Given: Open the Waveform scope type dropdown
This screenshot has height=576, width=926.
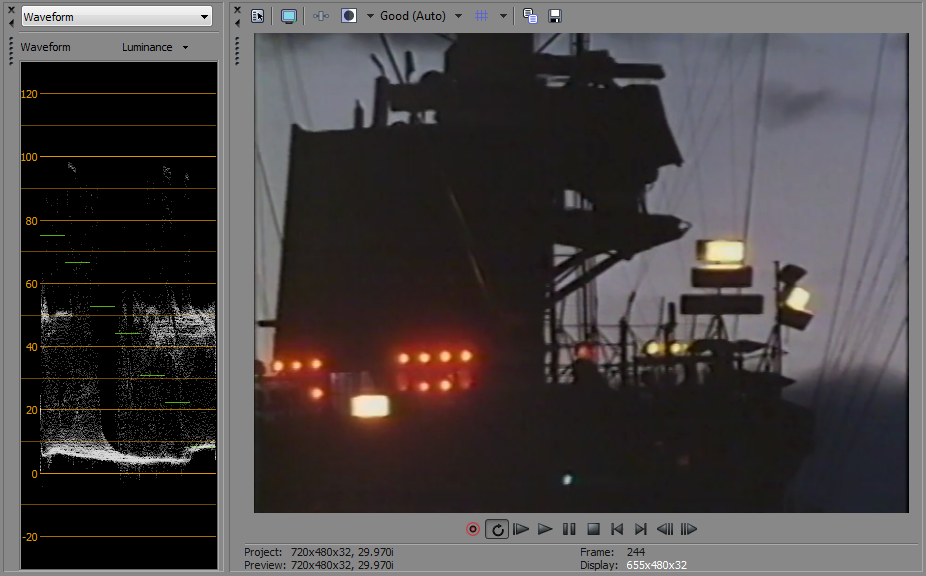Looking at the screenshot, I should 116,17.
